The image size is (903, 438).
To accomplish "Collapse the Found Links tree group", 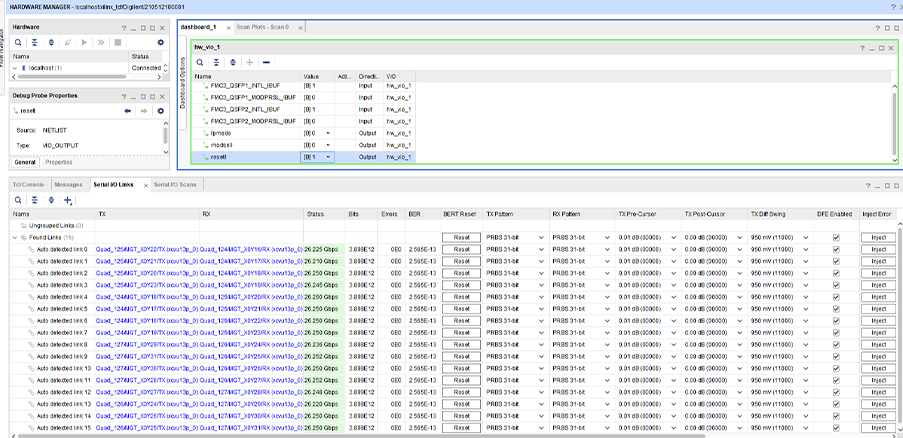I will point(14,237).
